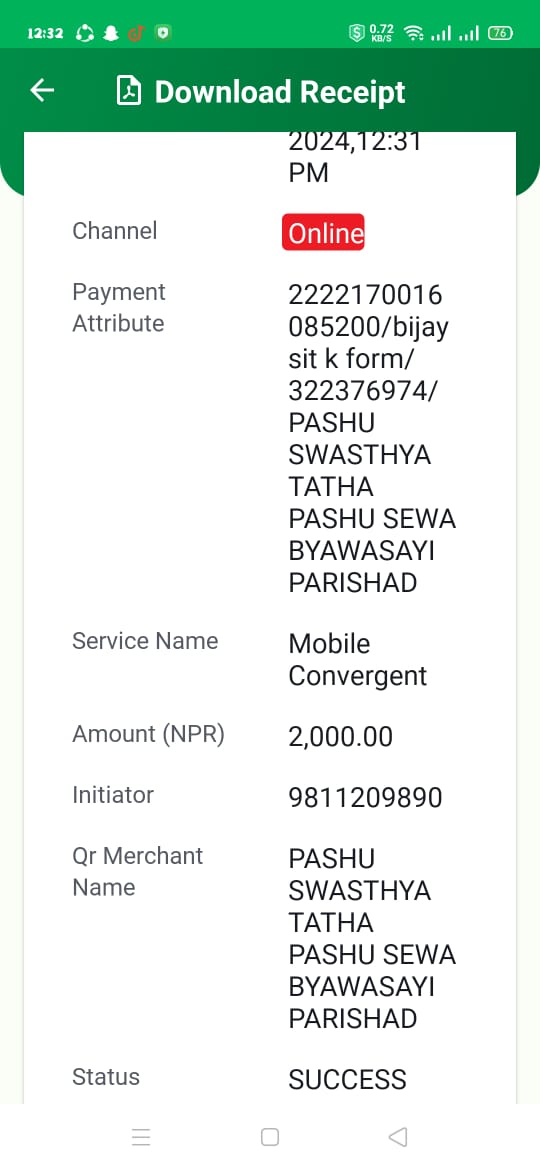Open the recent apps menu button
Viewport: 540px width, 1170px height.
[141, 1137]
